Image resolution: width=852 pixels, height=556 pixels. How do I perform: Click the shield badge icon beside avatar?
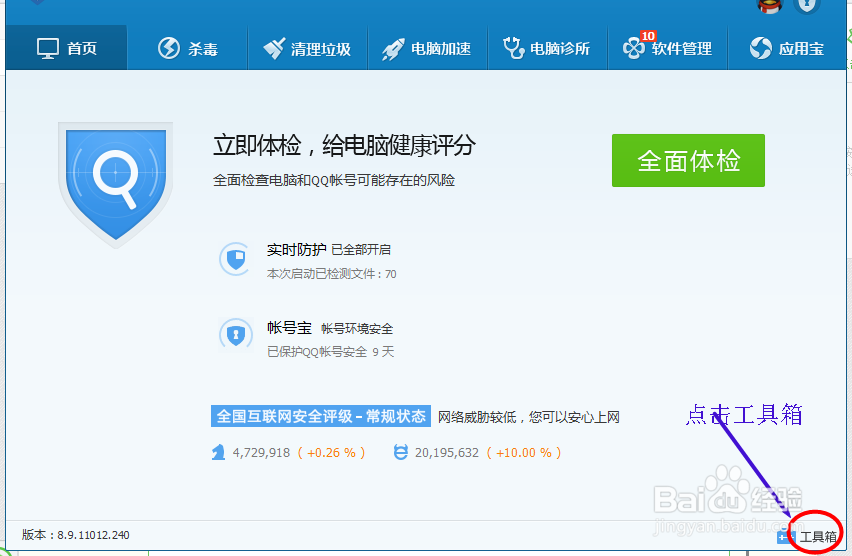807,7
